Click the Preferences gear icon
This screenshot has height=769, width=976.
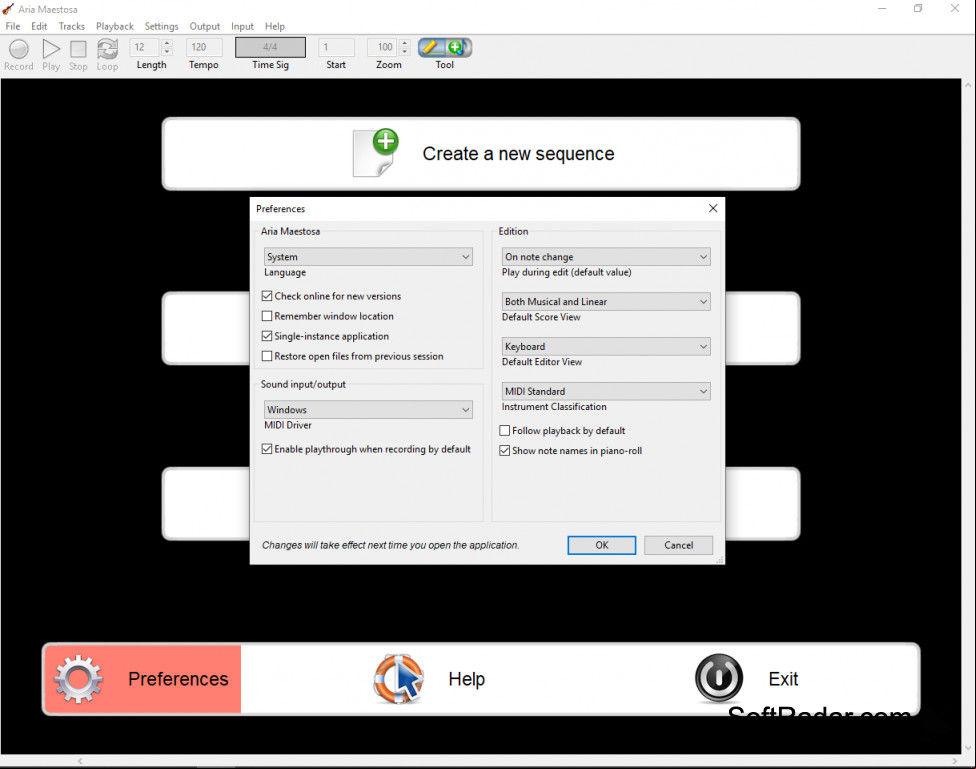click(x=78, y=679)
